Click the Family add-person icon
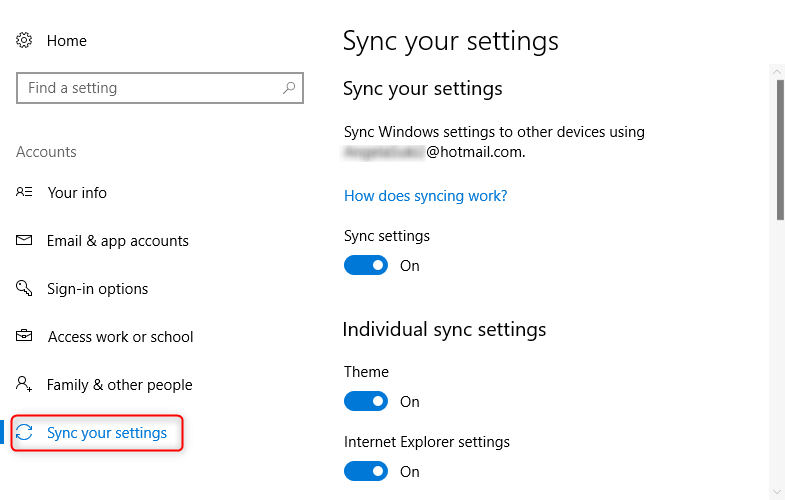 pos(24,384)
